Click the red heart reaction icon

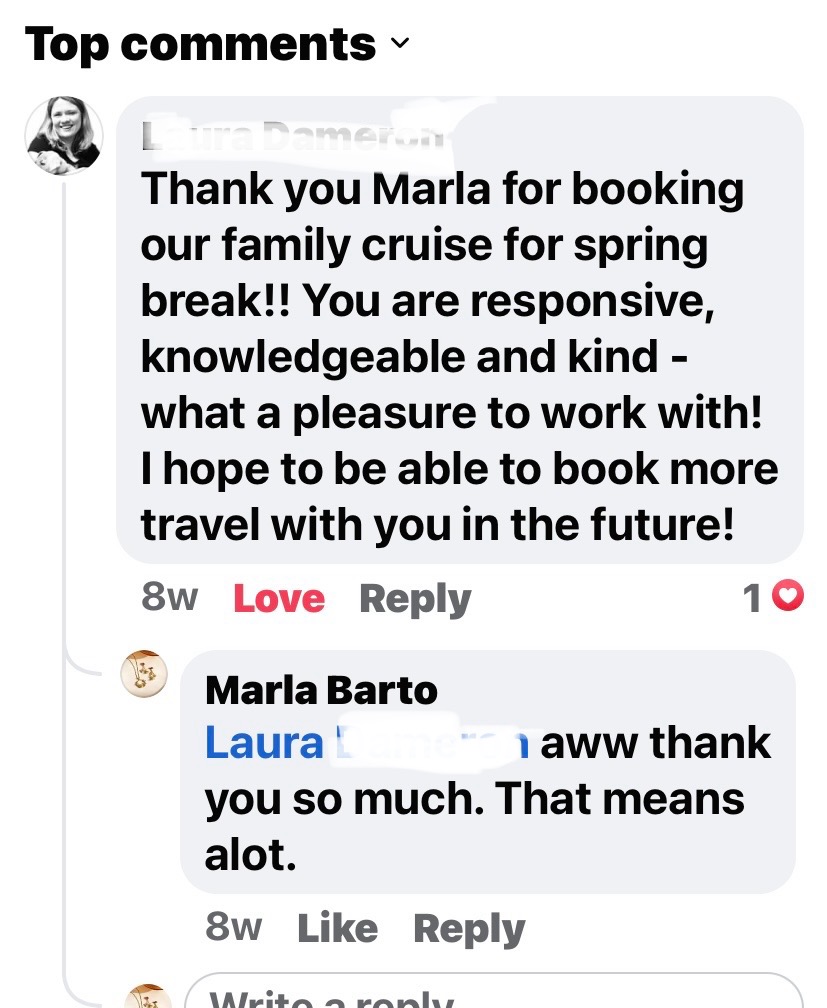point(790,598)
